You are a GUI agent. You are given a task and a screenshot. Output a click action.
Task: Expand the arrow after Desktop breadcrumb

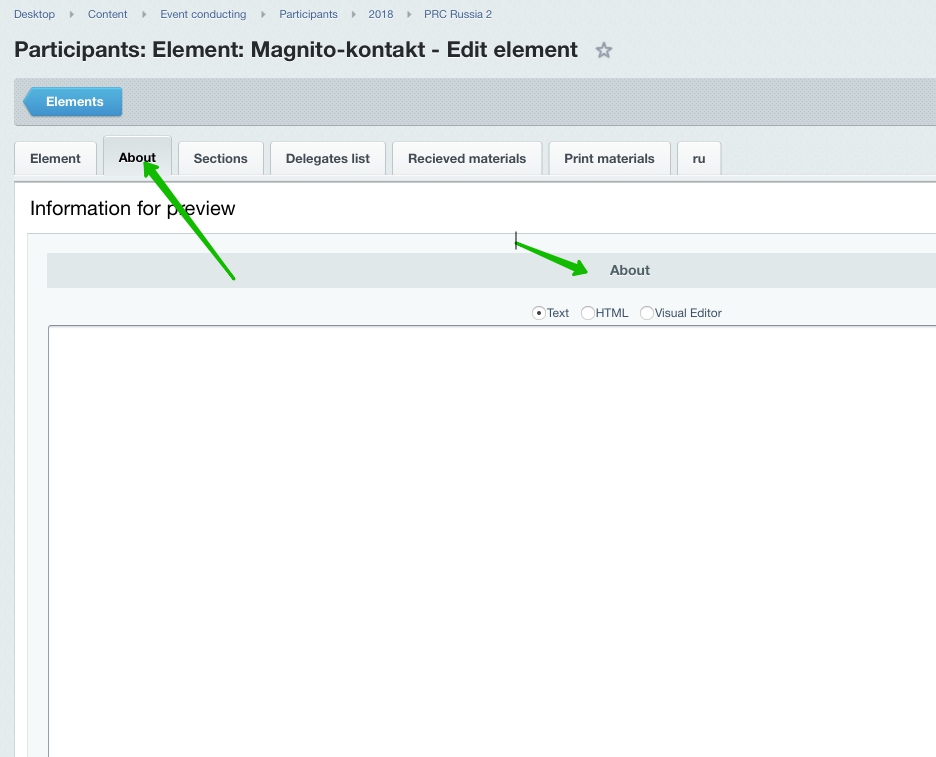tap(71, 14)
